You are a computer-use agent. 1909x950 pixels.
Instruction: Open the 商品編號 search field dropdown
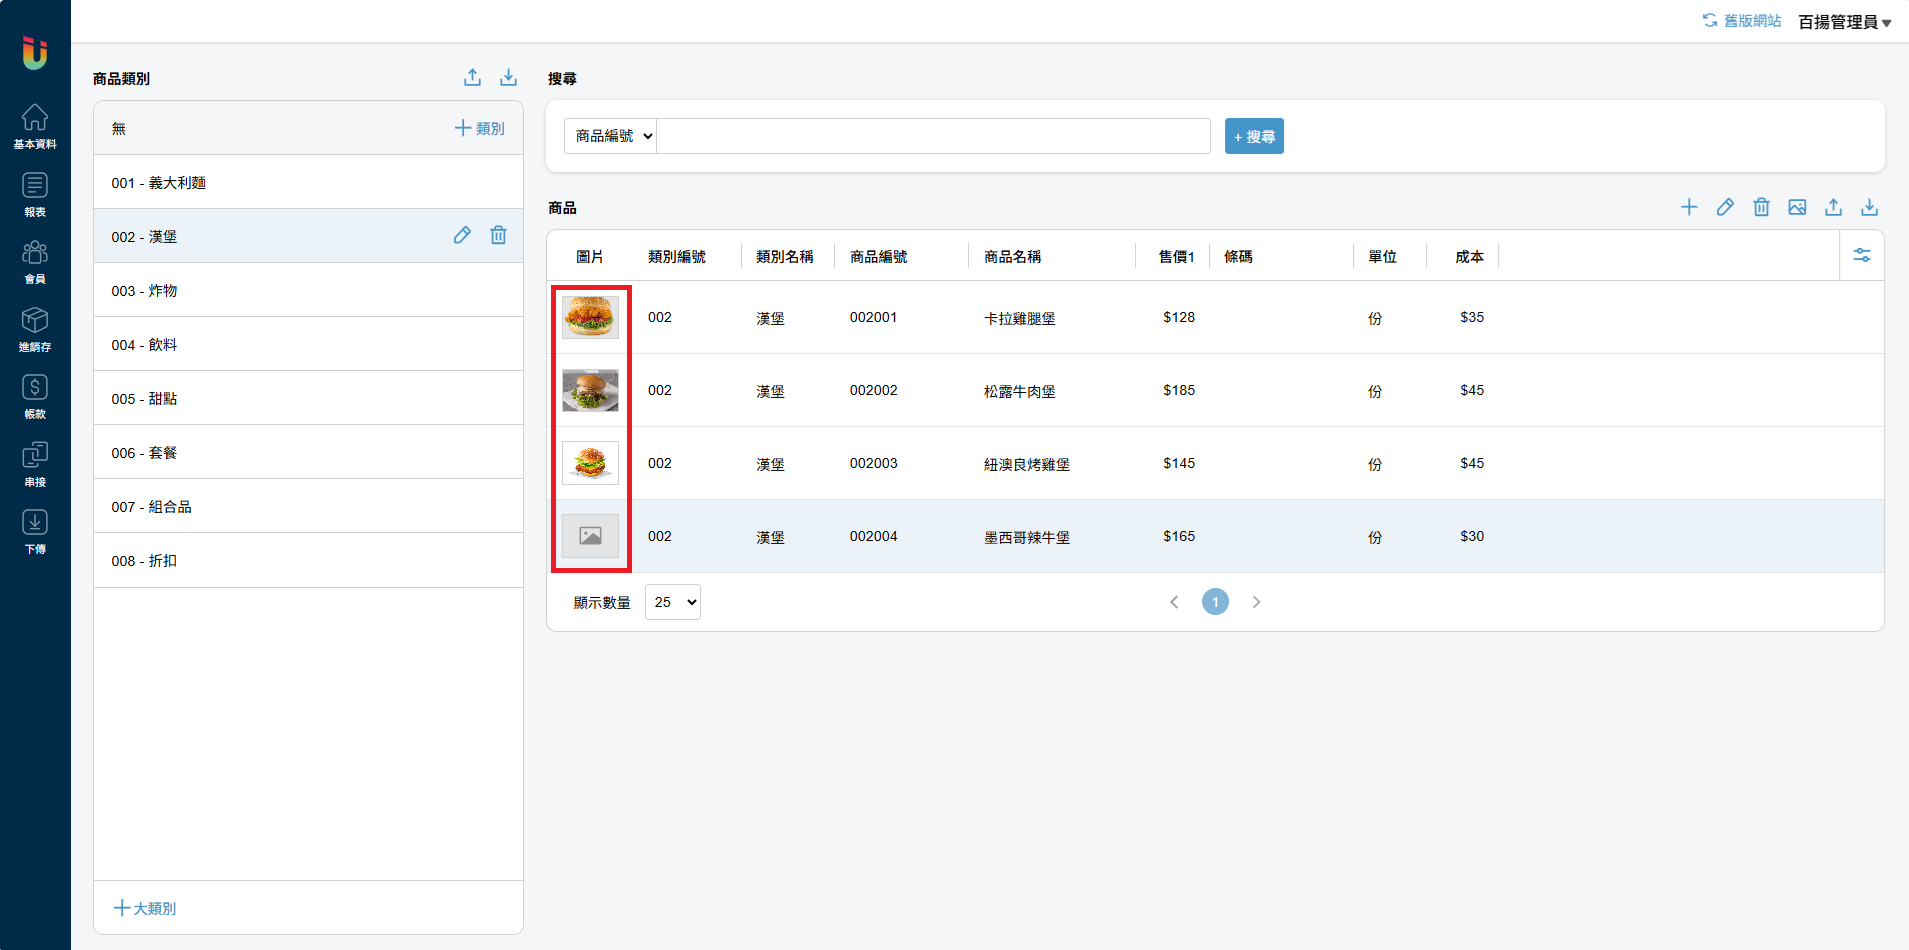611,136
